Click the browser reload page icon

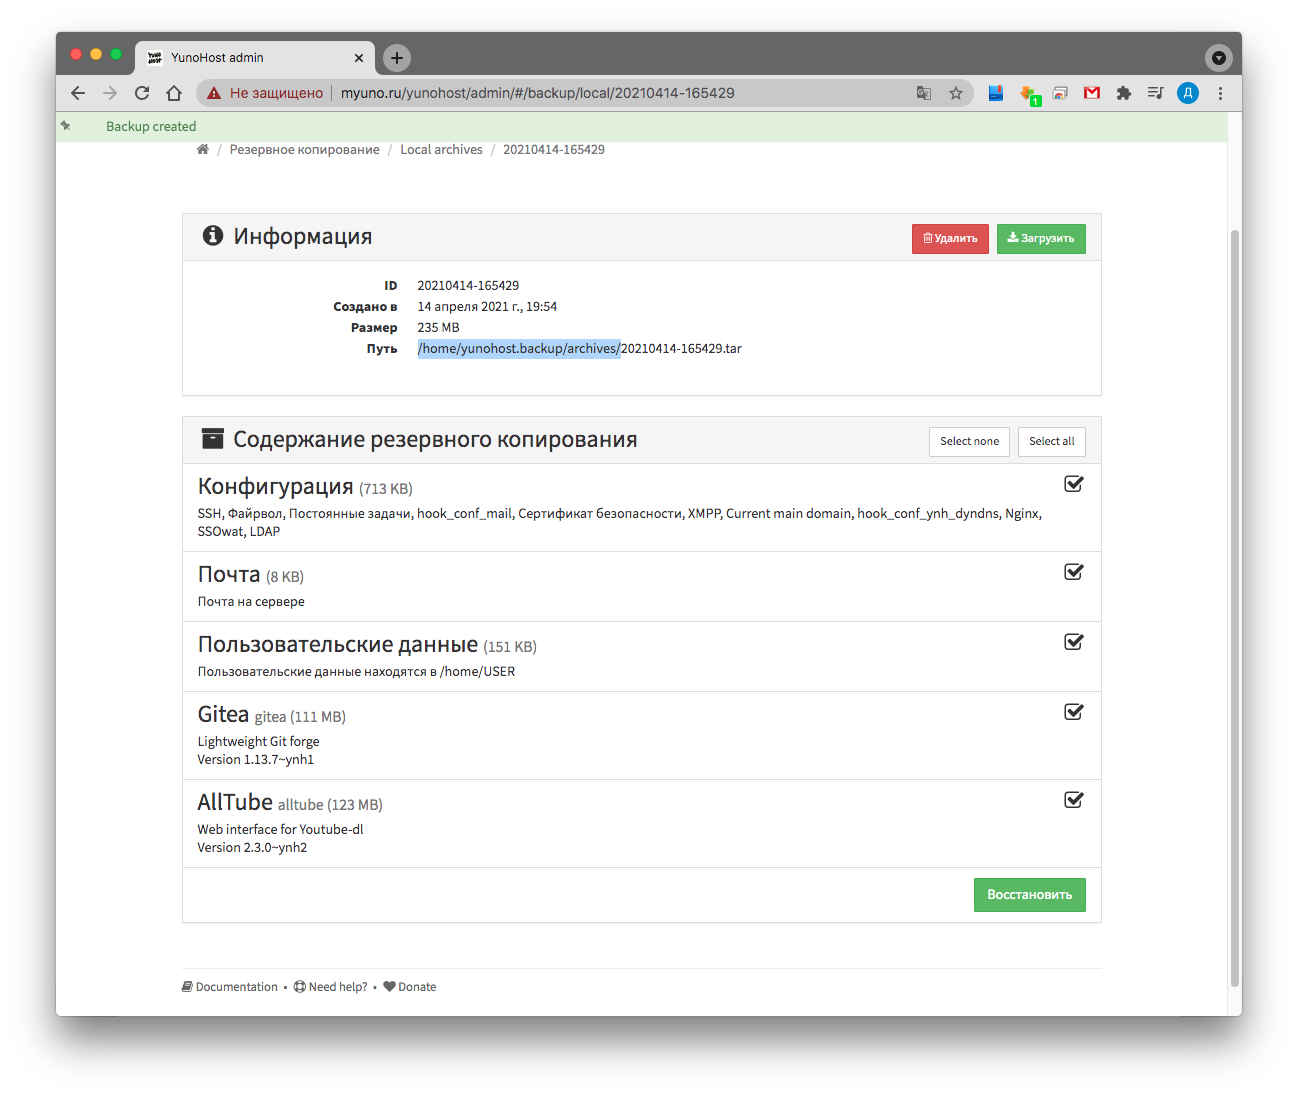pyautogui.click(x=142, y=93)
